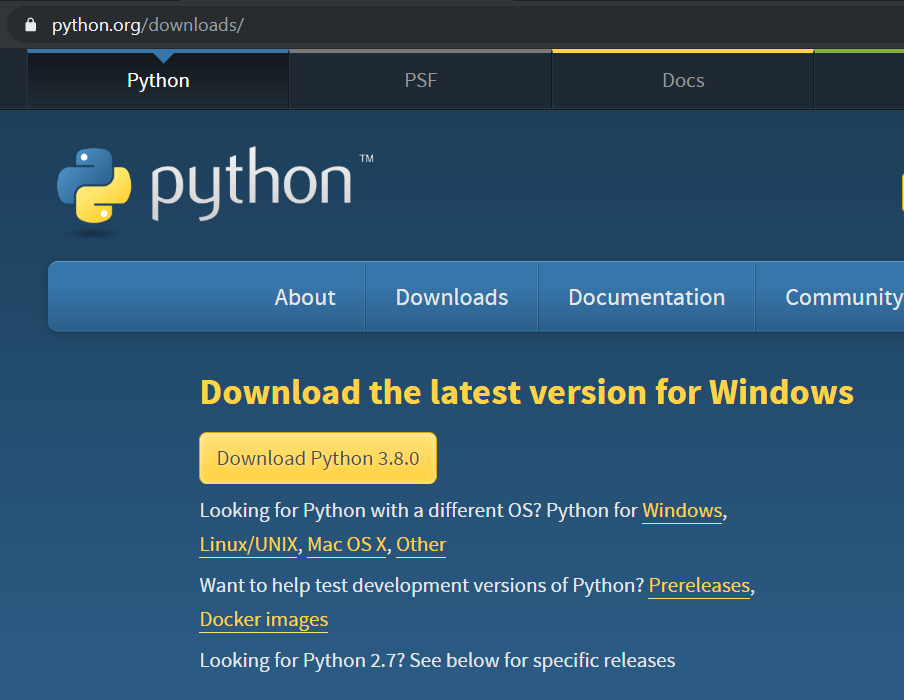Click Download Python 3.8.0 button
The width and height of the screenshot is (904, 700).
pos(318,458)
